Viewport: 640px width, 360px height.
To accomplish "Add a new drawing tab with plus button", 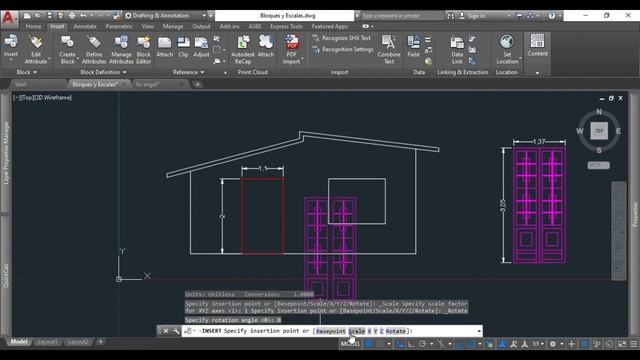I will pyautogui.click(x=198, y=84).
